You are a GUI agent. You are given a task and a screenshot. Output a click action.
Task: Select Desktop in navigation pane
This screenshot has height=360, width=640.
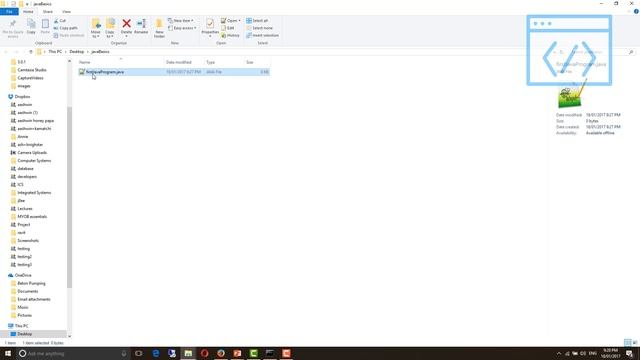[x=24, y=334]
